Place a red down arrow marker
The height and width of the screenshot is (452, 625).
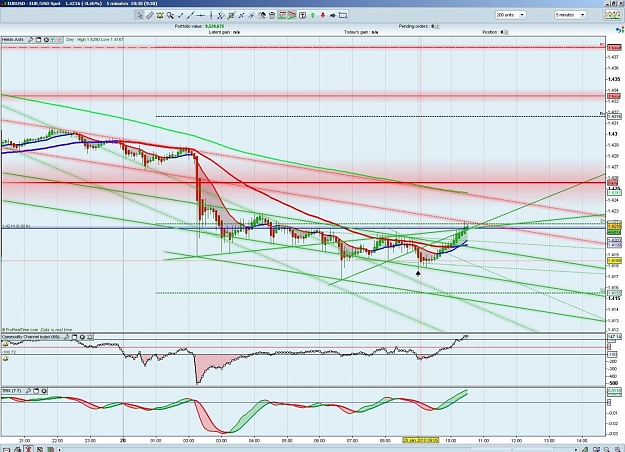(323, 16)
